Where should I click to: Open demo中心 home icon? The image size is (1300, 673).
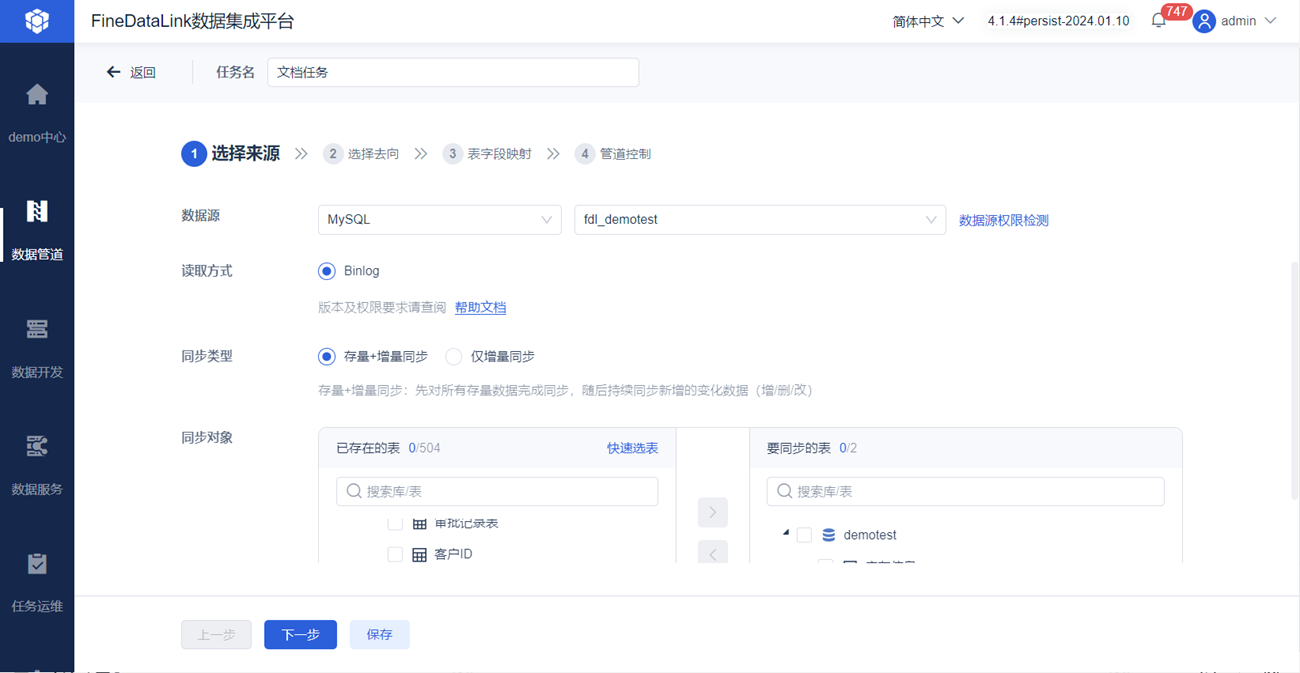click(37, 95)
